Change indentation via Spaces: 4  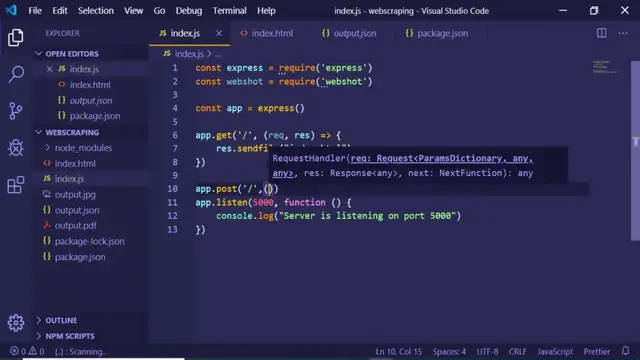pyautogui.click(x=449, y=351)
